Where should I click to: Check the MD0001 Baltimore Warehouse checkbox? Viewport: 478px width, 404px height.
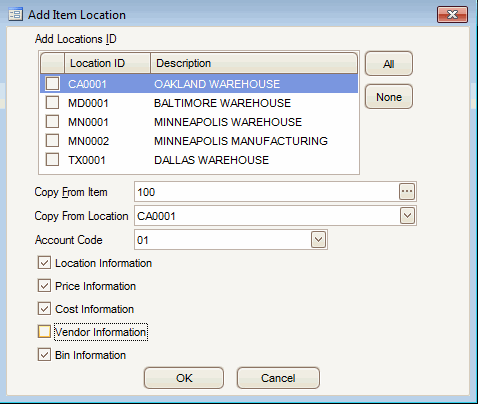click(52, 102)
